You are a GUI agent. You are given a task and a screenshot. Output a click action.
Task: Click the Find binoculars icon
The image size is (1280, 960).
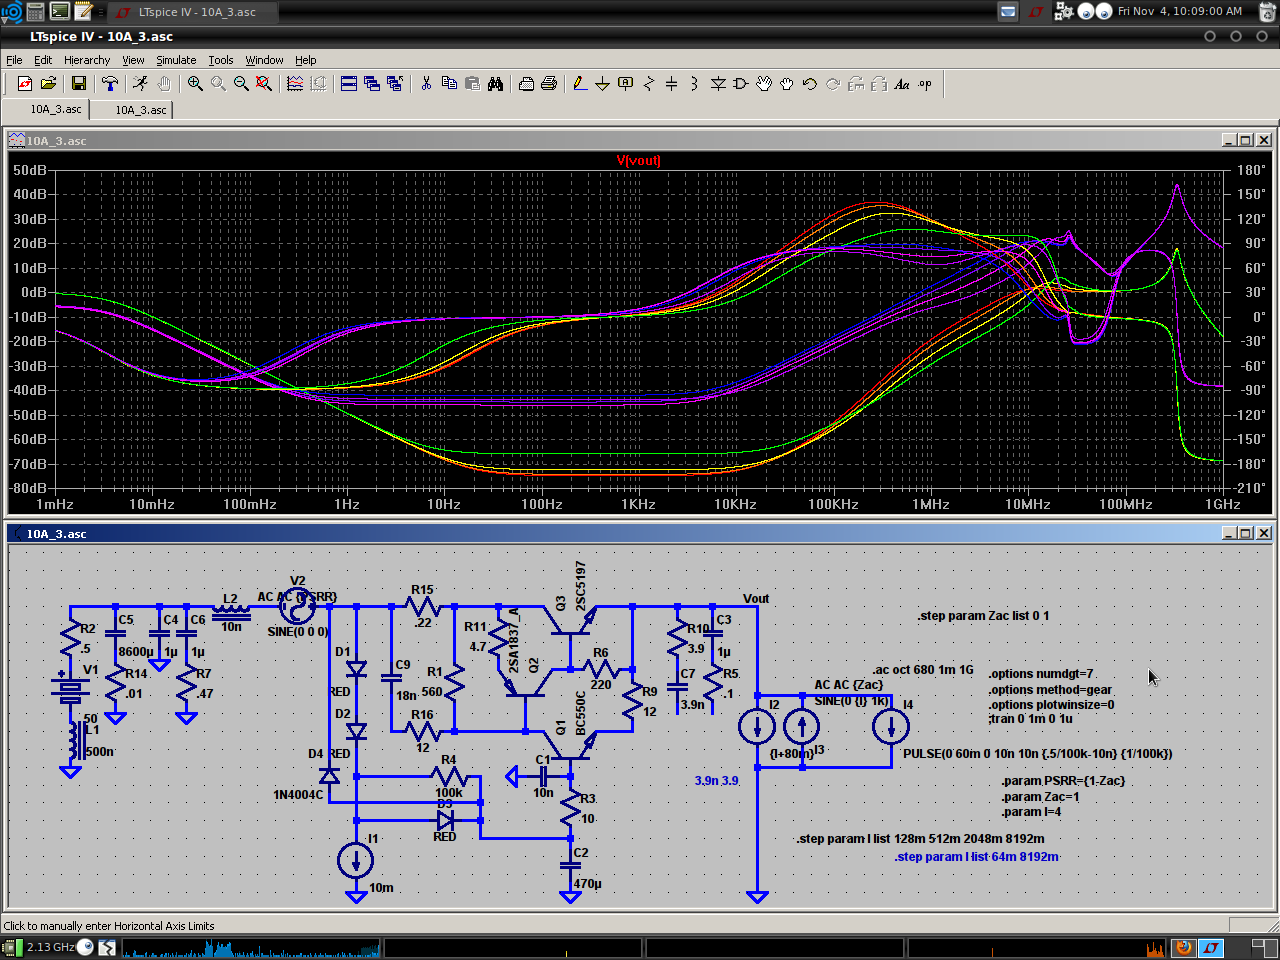pos(495,84)
